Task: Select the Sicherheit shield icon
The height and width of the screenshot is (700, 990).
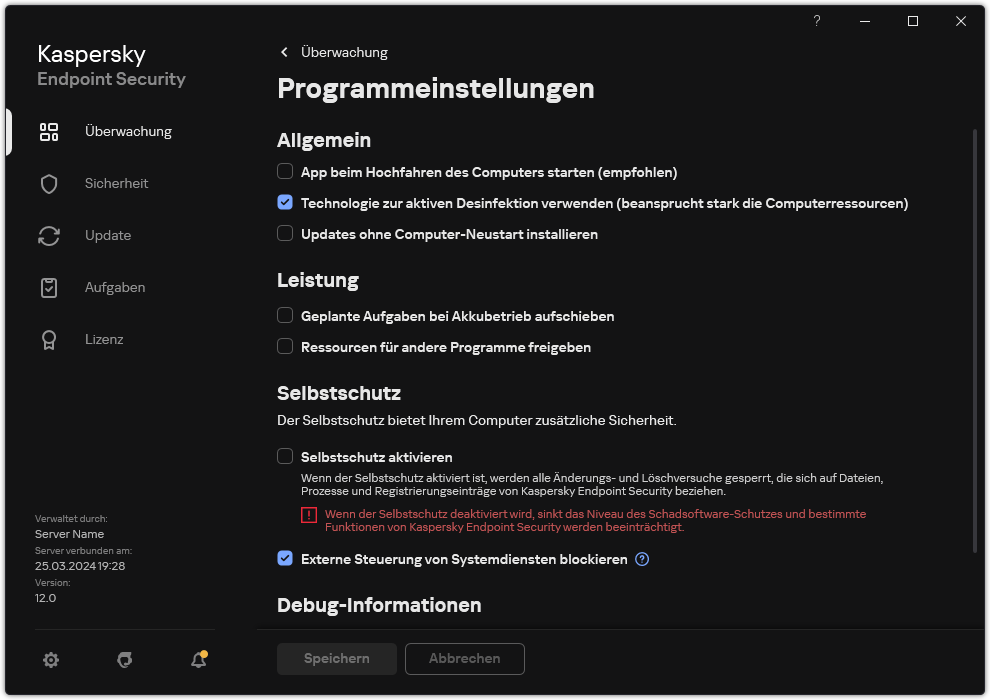Action: pyautogui.click(x=49, y=183)
